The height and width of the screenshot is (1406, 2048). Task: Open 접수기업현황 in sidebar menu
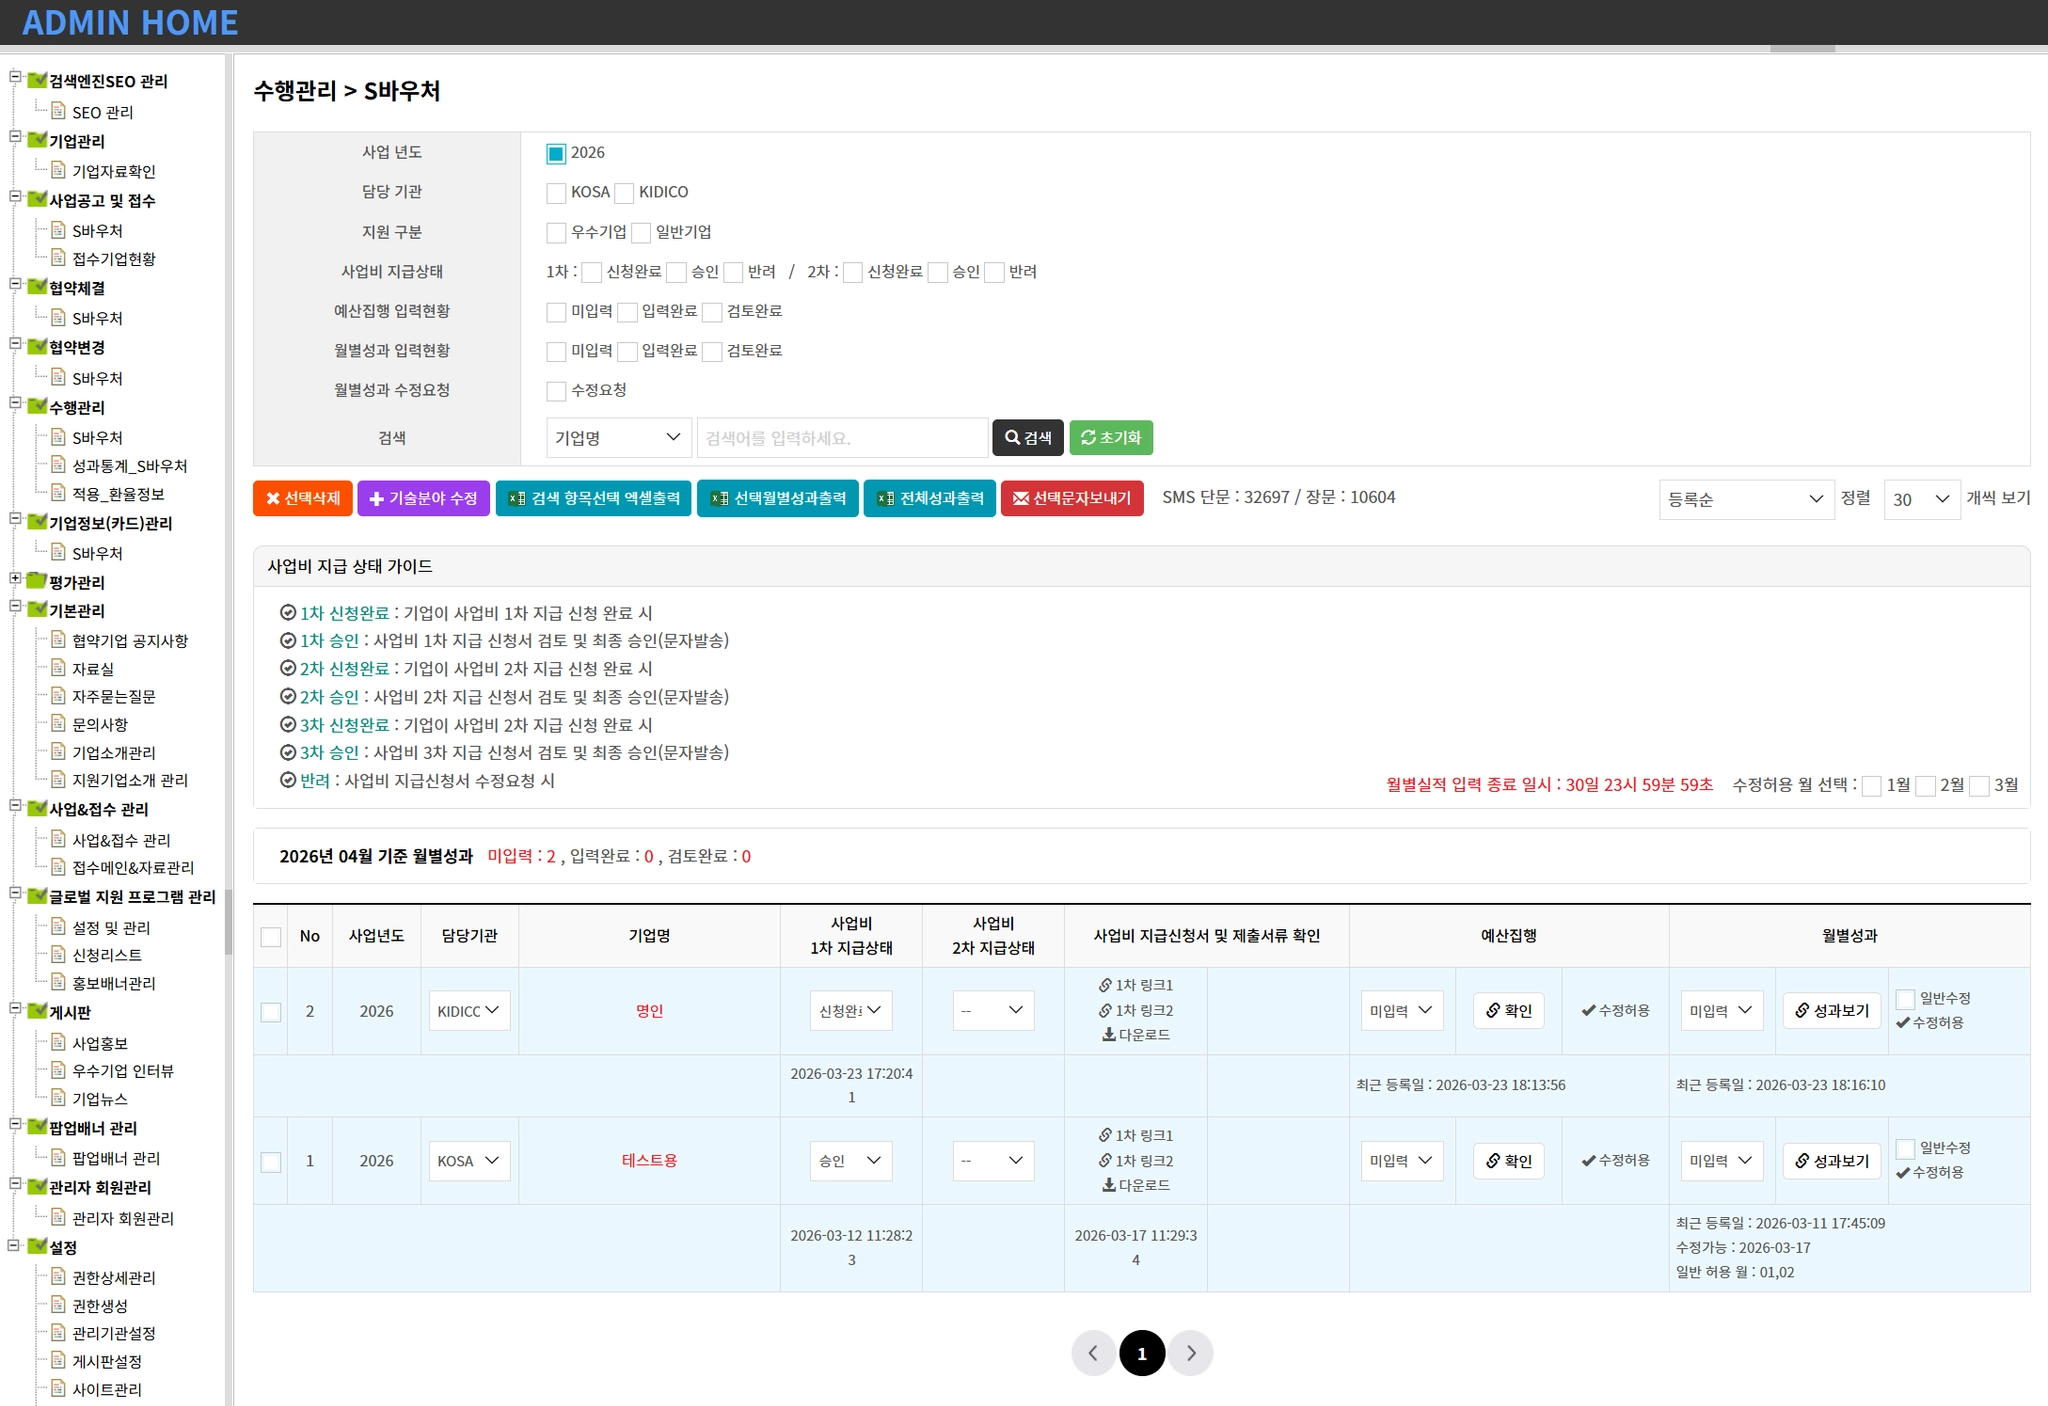[x=113, y=259]
